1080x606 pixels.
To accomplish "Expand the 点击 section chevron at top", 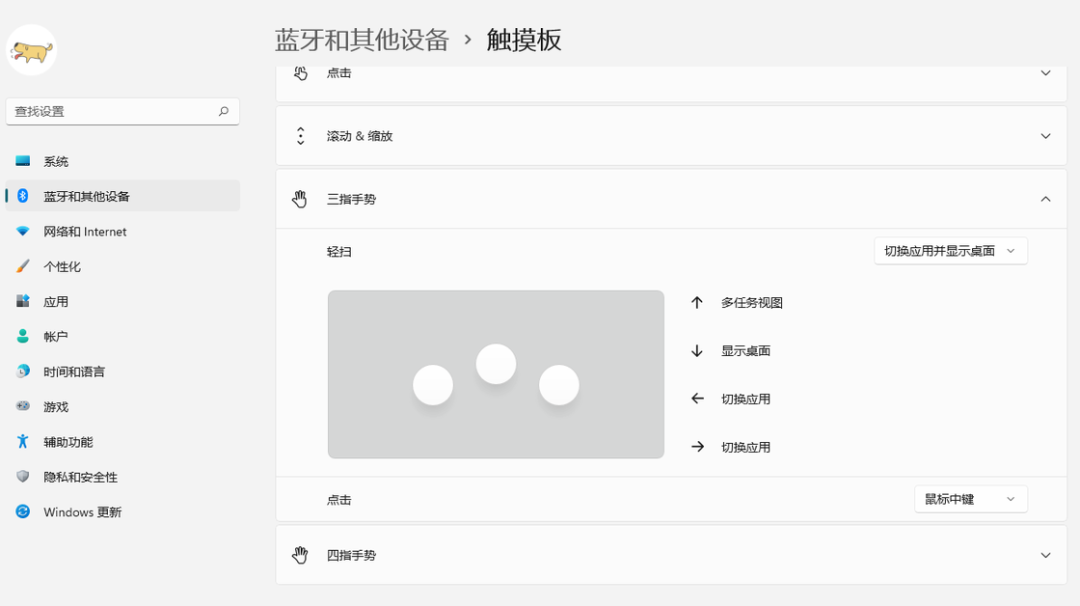I will pyautogui.click(x=1045, y=73).
